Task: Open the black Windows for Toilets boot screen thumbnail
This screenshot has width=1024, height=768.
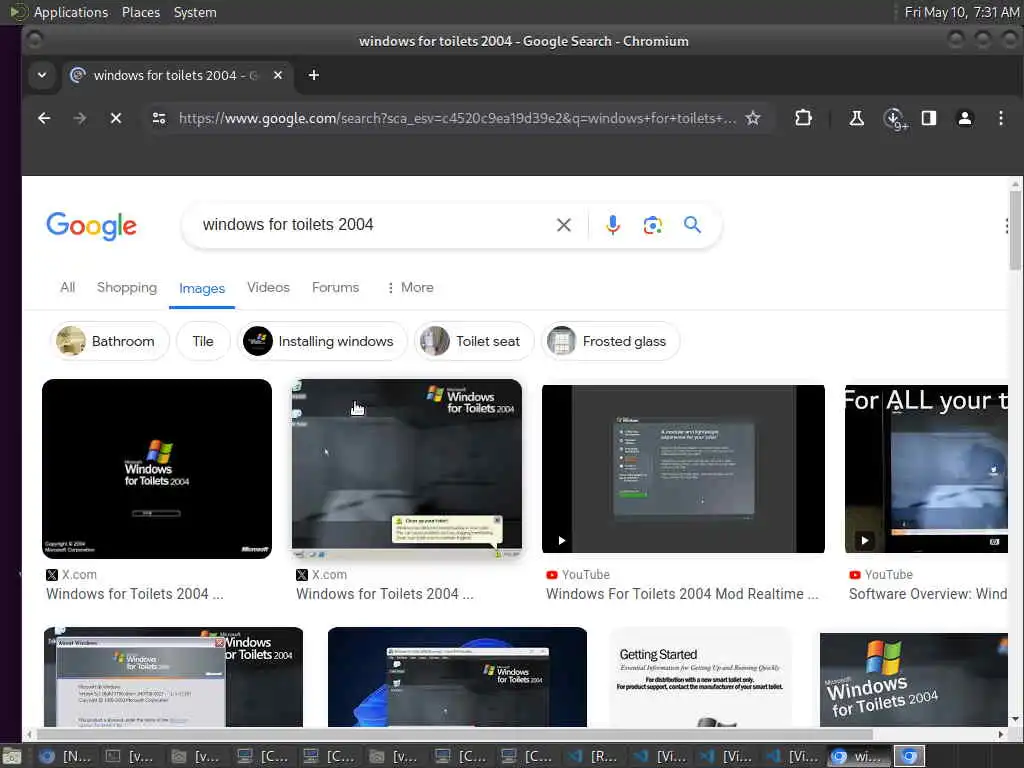Action: 157,468
